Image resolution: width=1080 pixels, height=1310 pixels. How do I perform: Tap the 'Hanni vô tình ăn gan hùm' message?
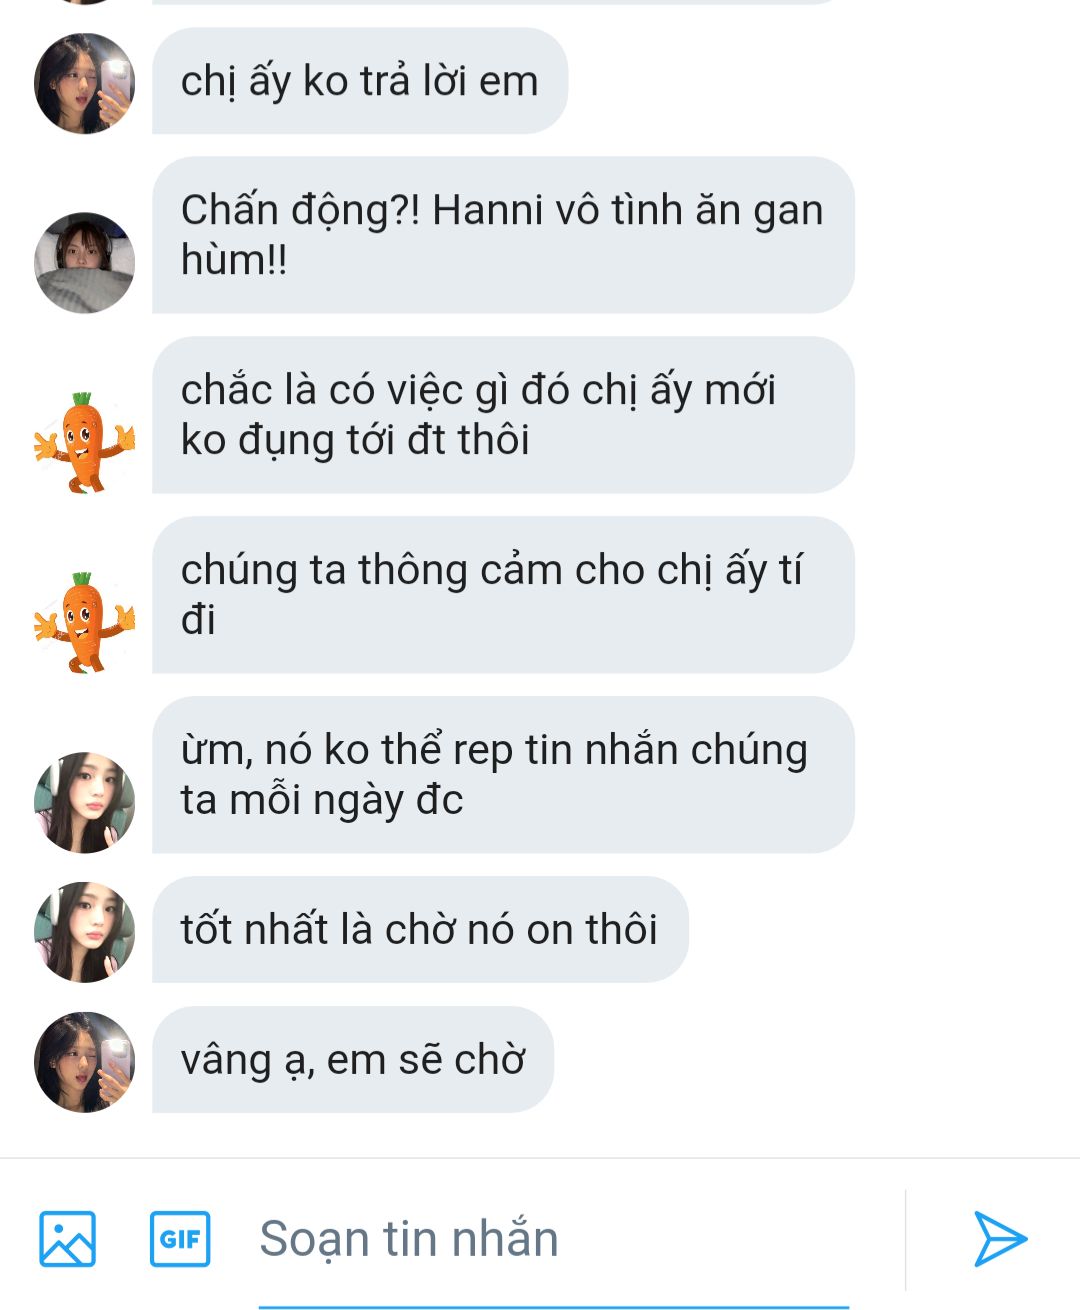(x=503, y=235)
